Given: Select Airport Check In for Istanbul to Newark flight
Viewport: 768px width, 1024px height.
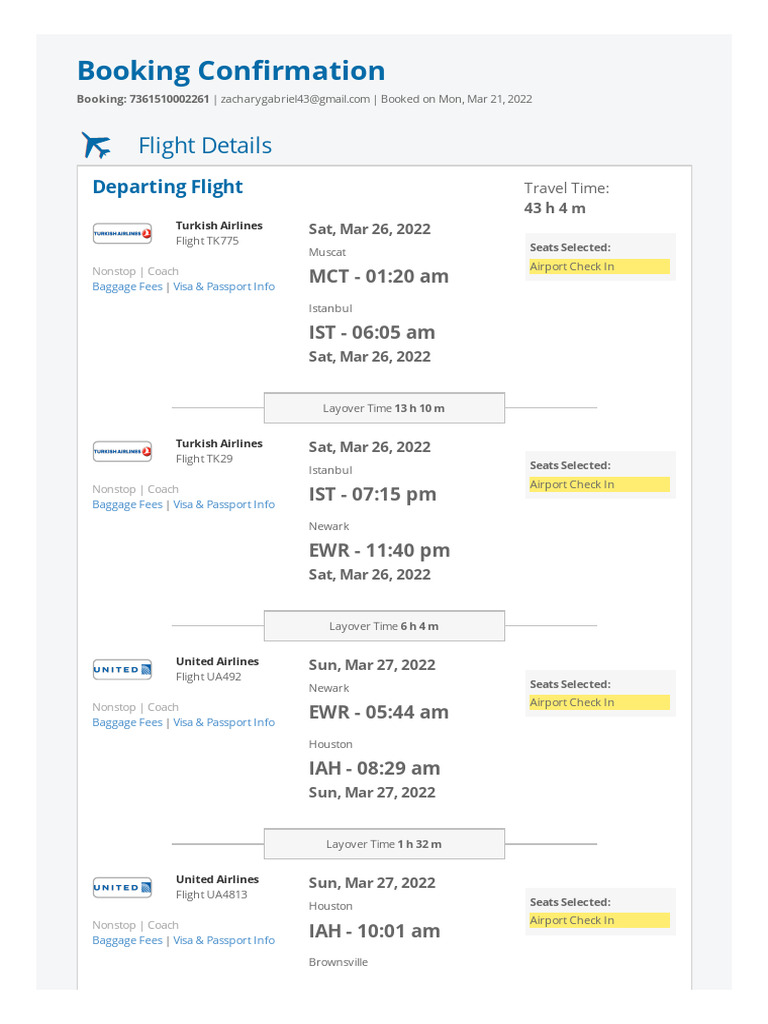Looking at the screenshot, I should pyautogui.click(x=599, y=485).
